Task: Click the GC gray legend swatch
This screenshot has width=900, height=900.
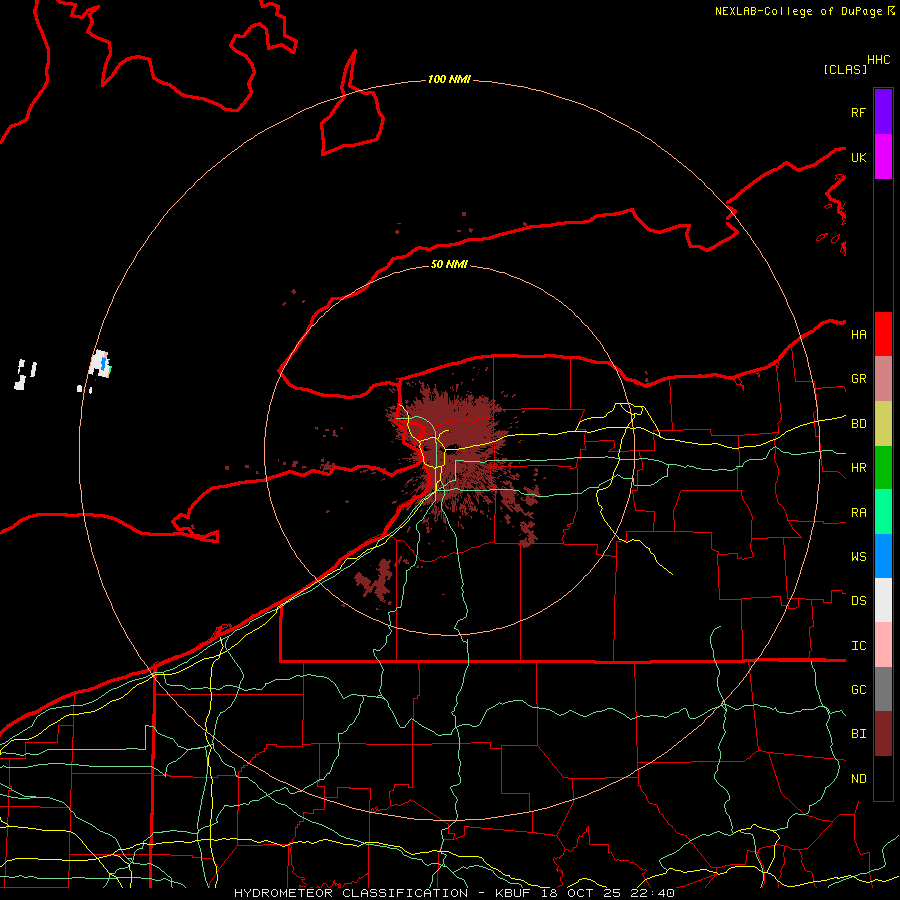Action: tap(883, 689)
